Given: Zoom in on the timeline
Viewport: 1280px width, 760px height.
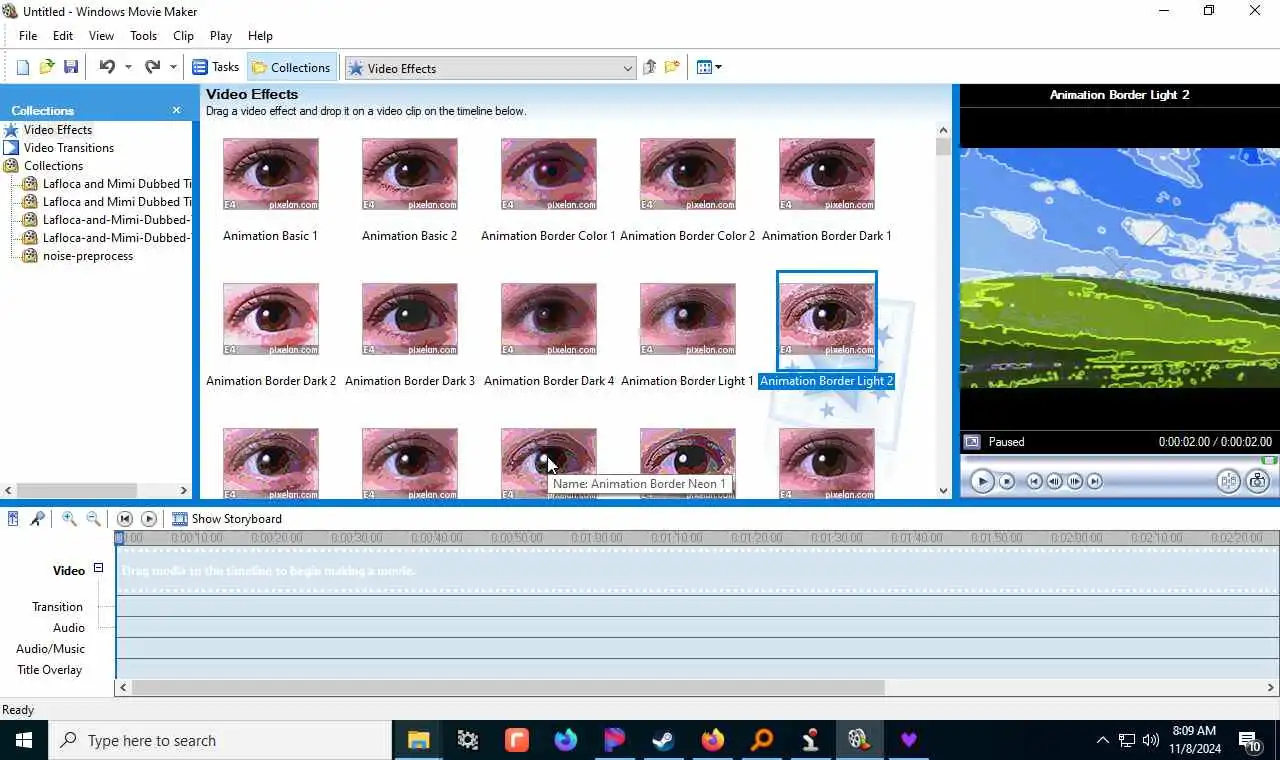Looking at the screenshot, I should point(69,518).
